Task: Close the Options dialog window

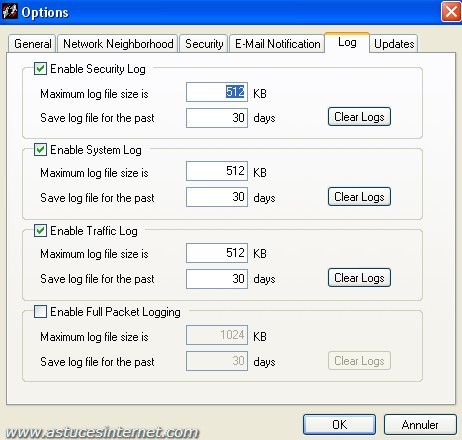Action: pos(451,12)
